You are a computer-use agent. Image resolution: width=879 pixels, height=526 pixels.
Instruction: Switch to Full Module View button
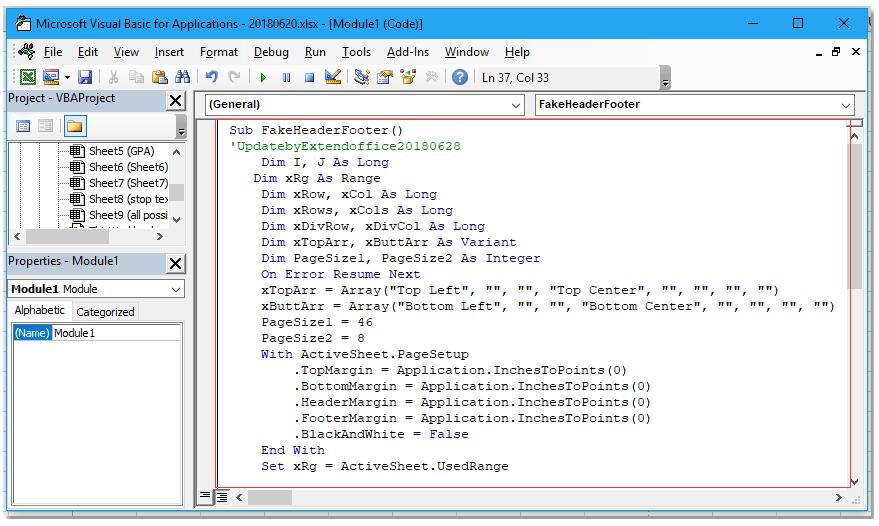pyautogui.click(x=223, y=497)
